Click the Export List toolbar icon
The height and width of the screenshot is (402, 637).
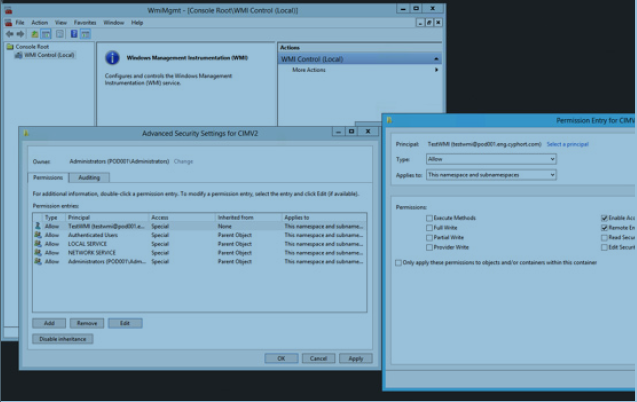pyautogui.click(x=60, y=34)
